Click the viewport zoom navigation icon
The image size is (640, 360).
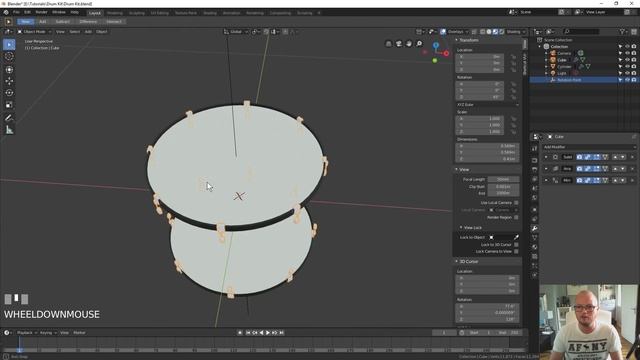click(419, 44)
